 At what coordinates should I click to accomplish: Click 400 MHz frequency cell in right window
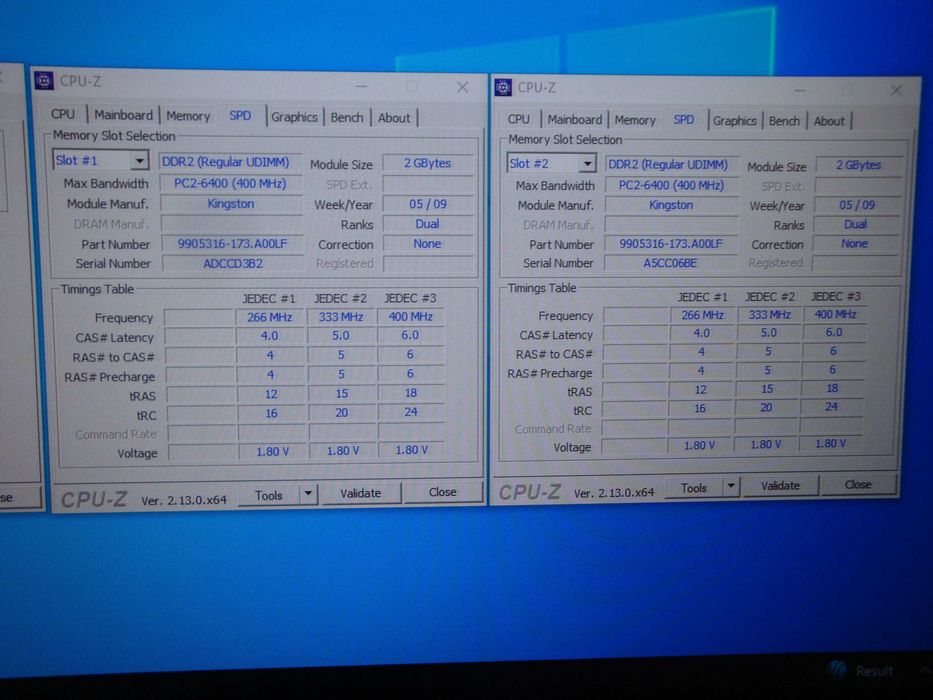click(x=835, y=314)
